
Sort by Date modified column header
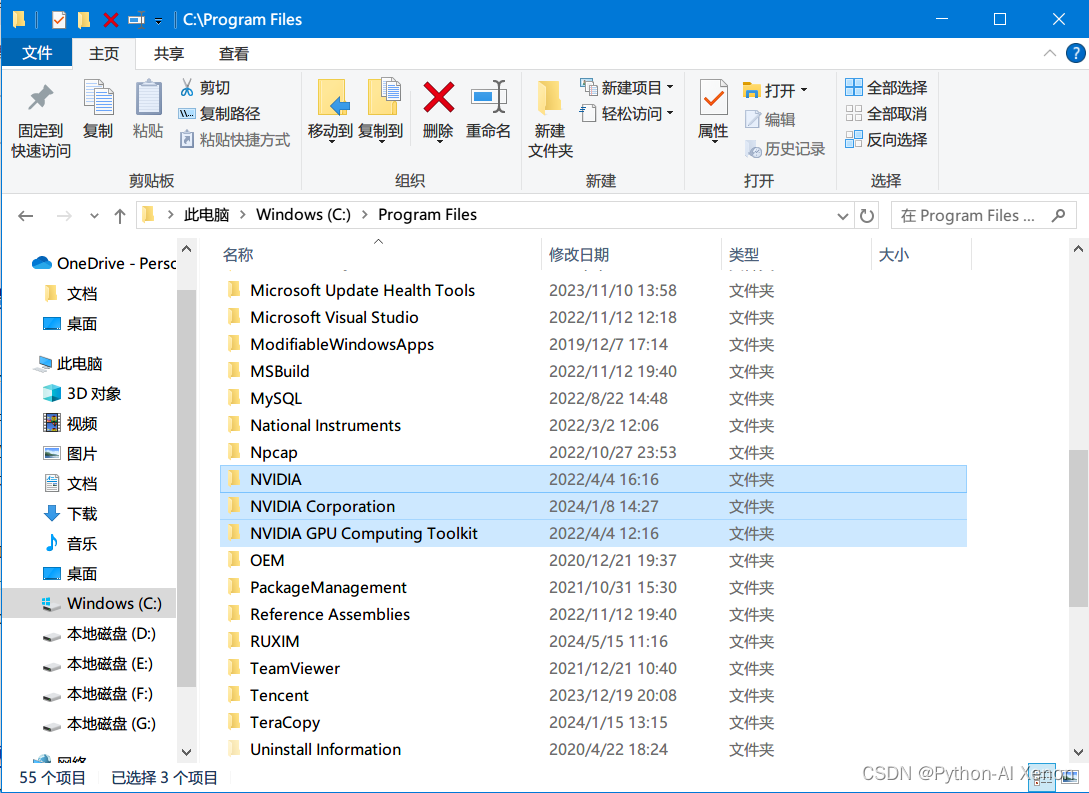[631, 254]
